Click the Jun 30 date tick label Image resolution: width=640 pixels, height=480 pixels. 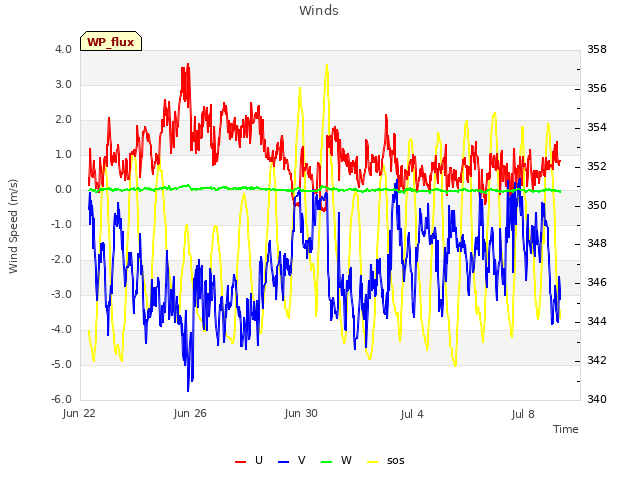301,413
